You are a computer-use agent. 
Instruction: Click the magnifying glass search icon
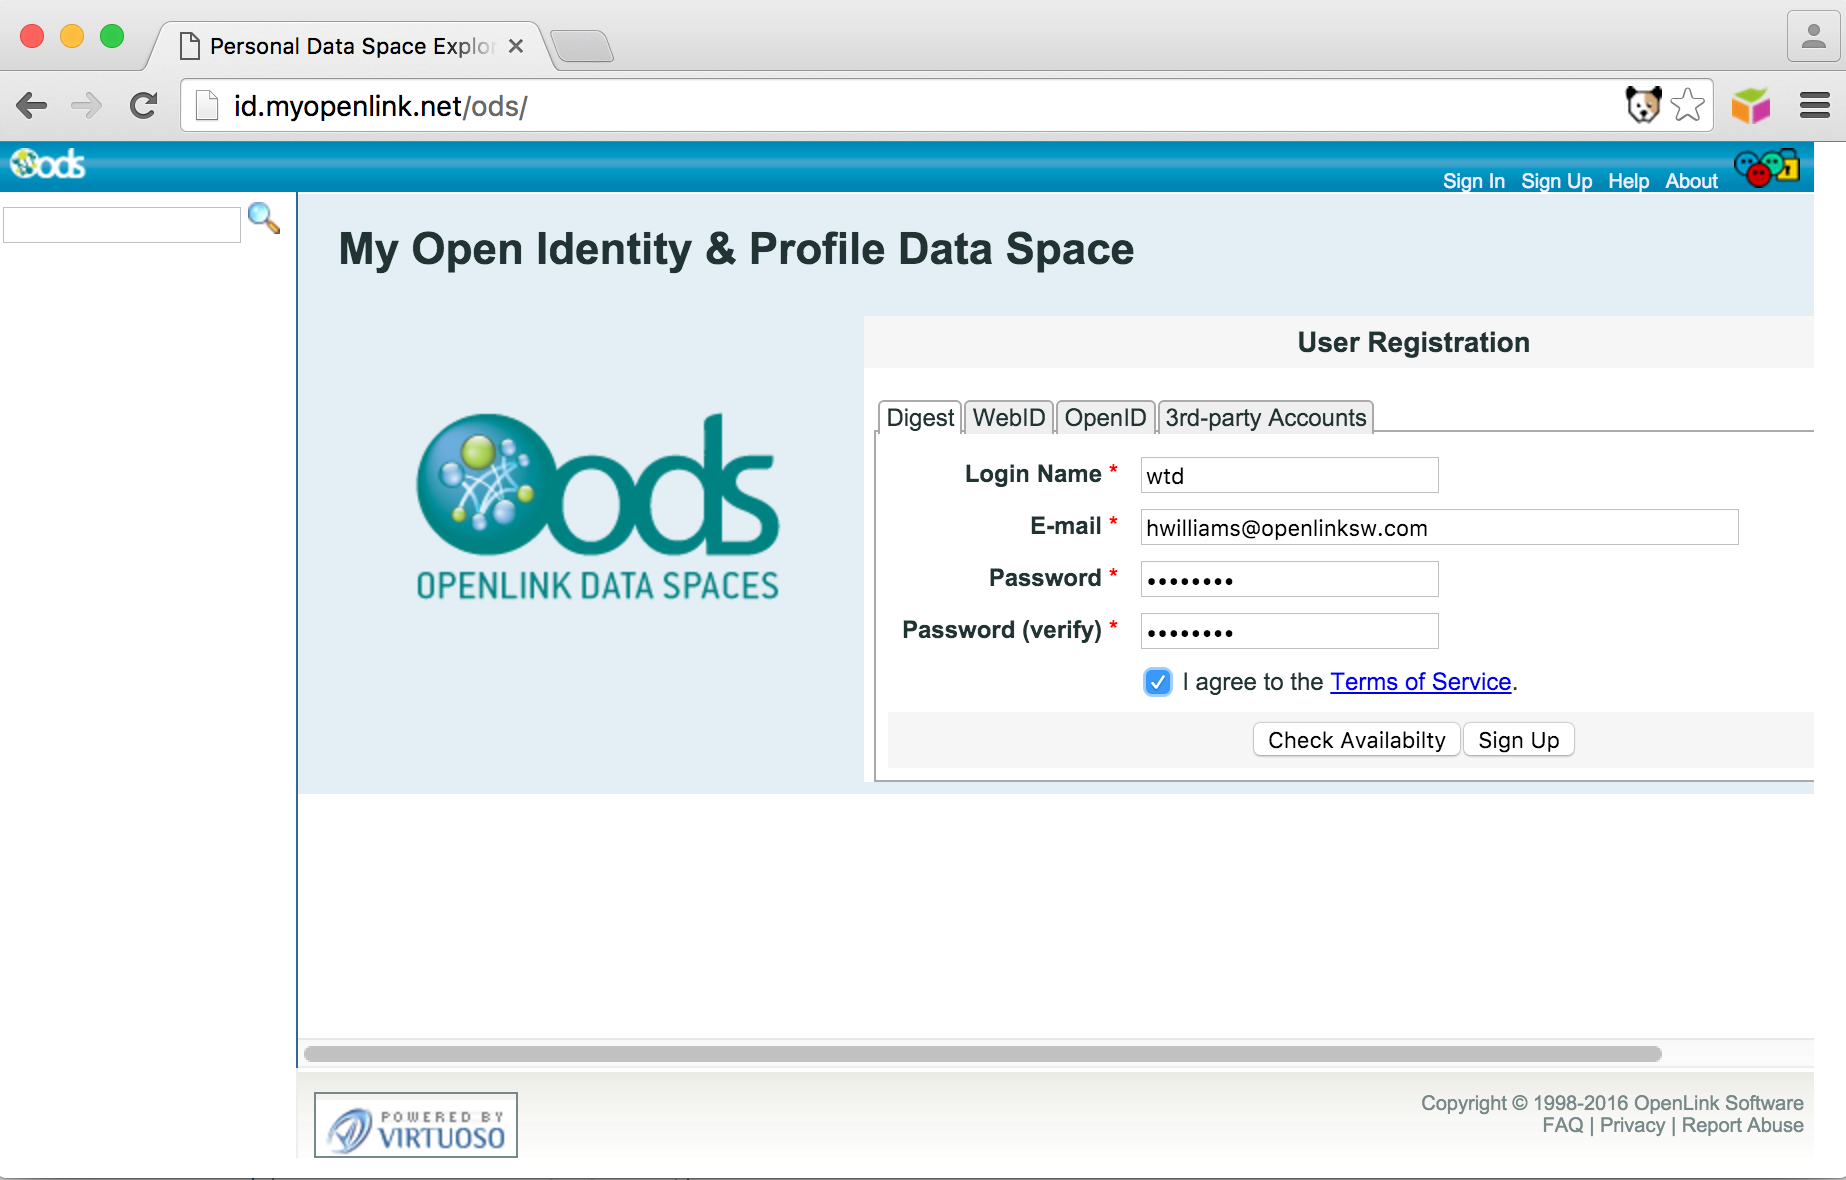pyautogui.click(x=263, y=218)
